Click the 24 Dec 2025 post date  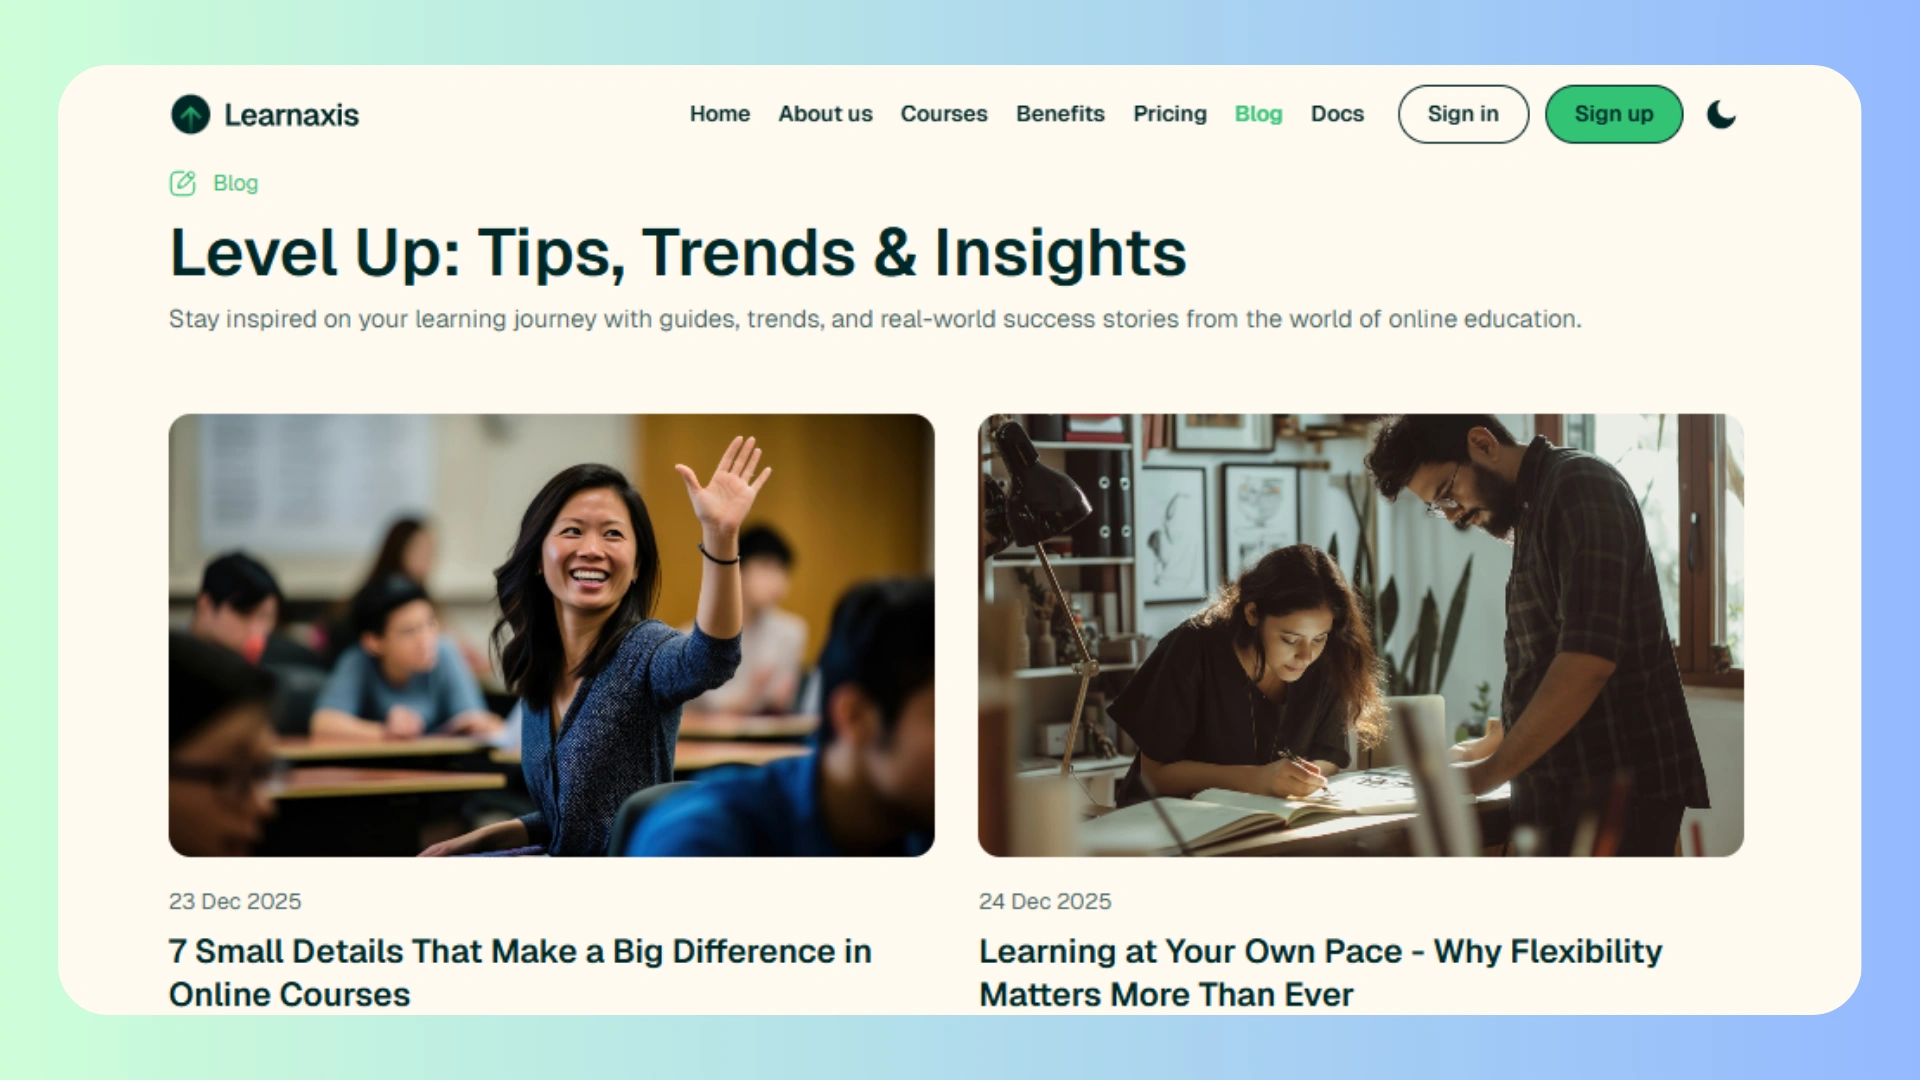1045,901
